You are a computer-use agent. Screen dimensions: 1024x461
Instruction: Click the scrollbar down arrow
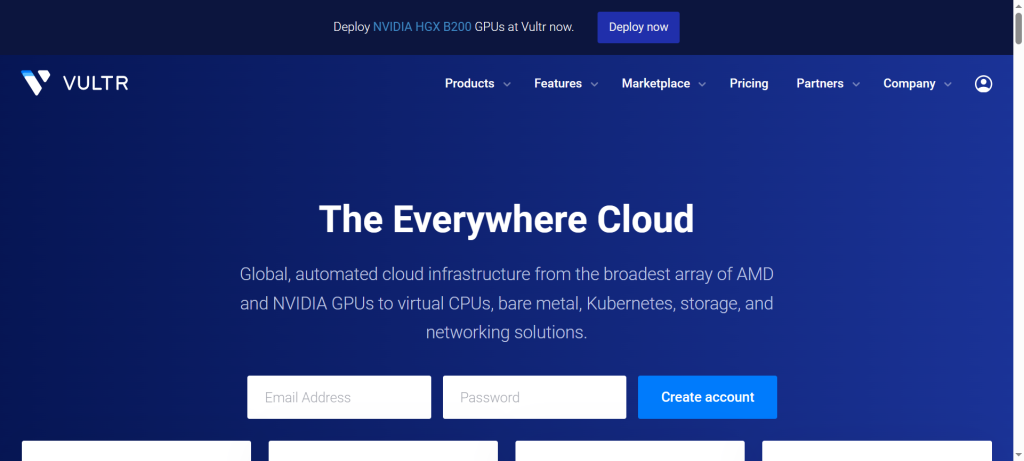point(1018,455)
